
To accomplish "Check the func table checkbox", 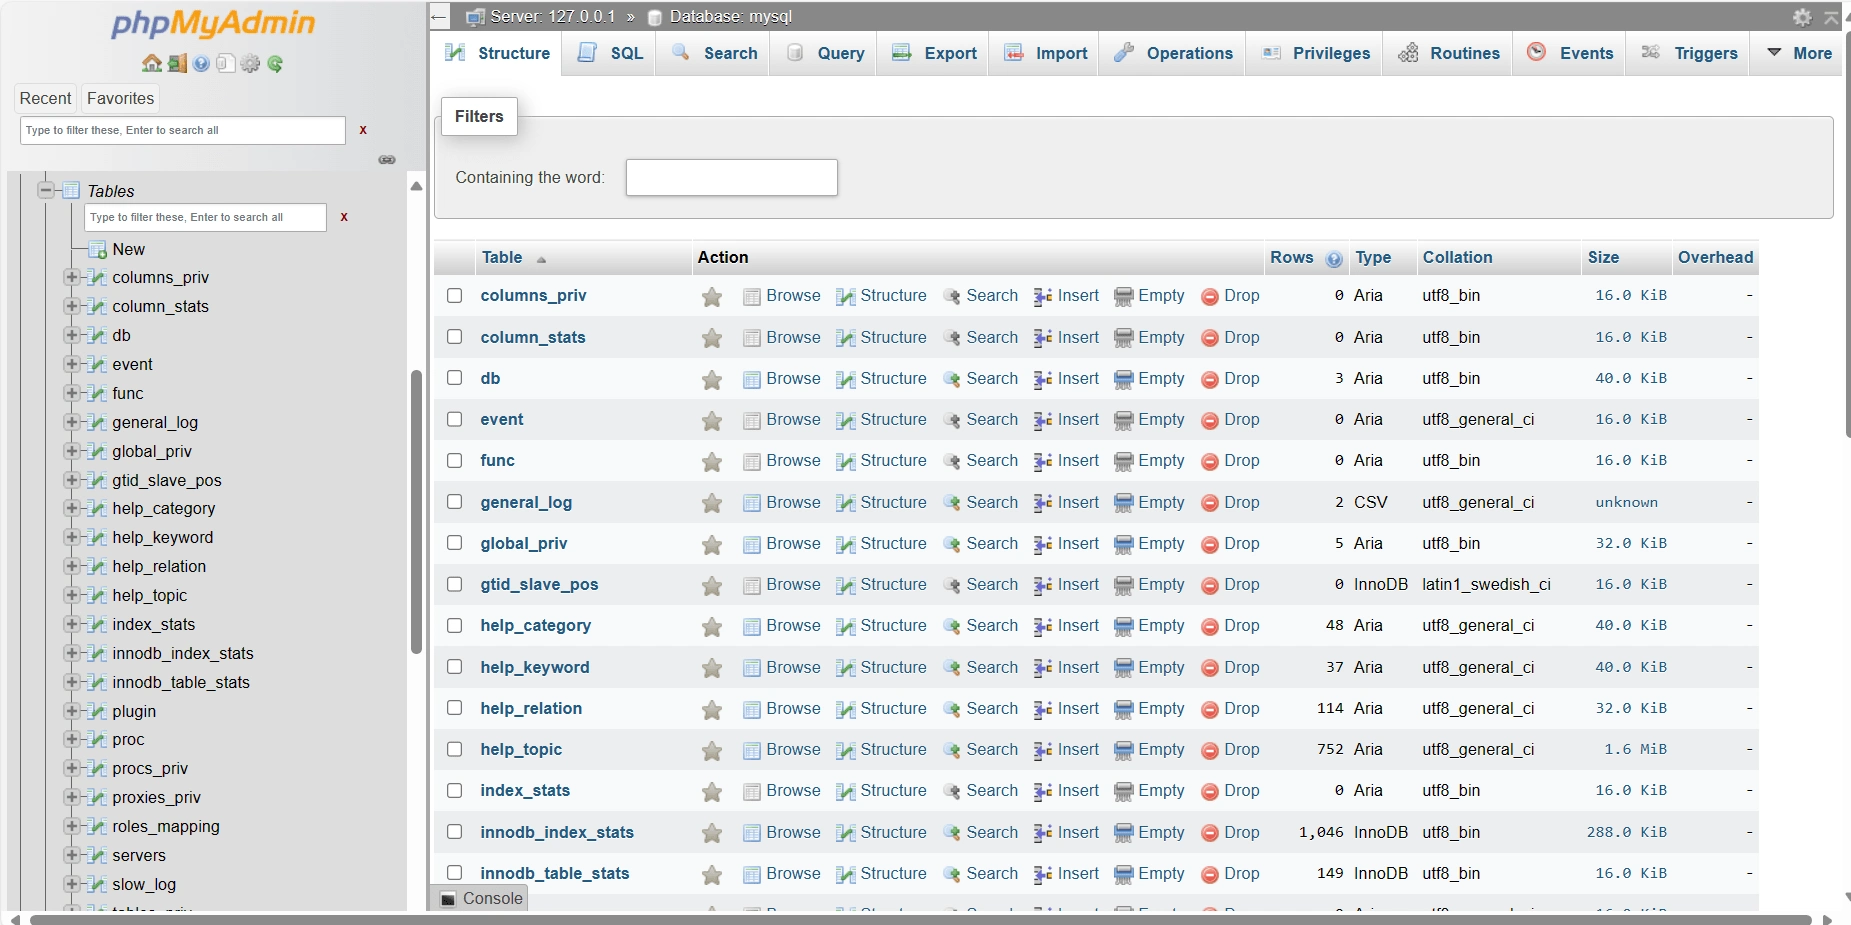I will click(x=455, y=461).
